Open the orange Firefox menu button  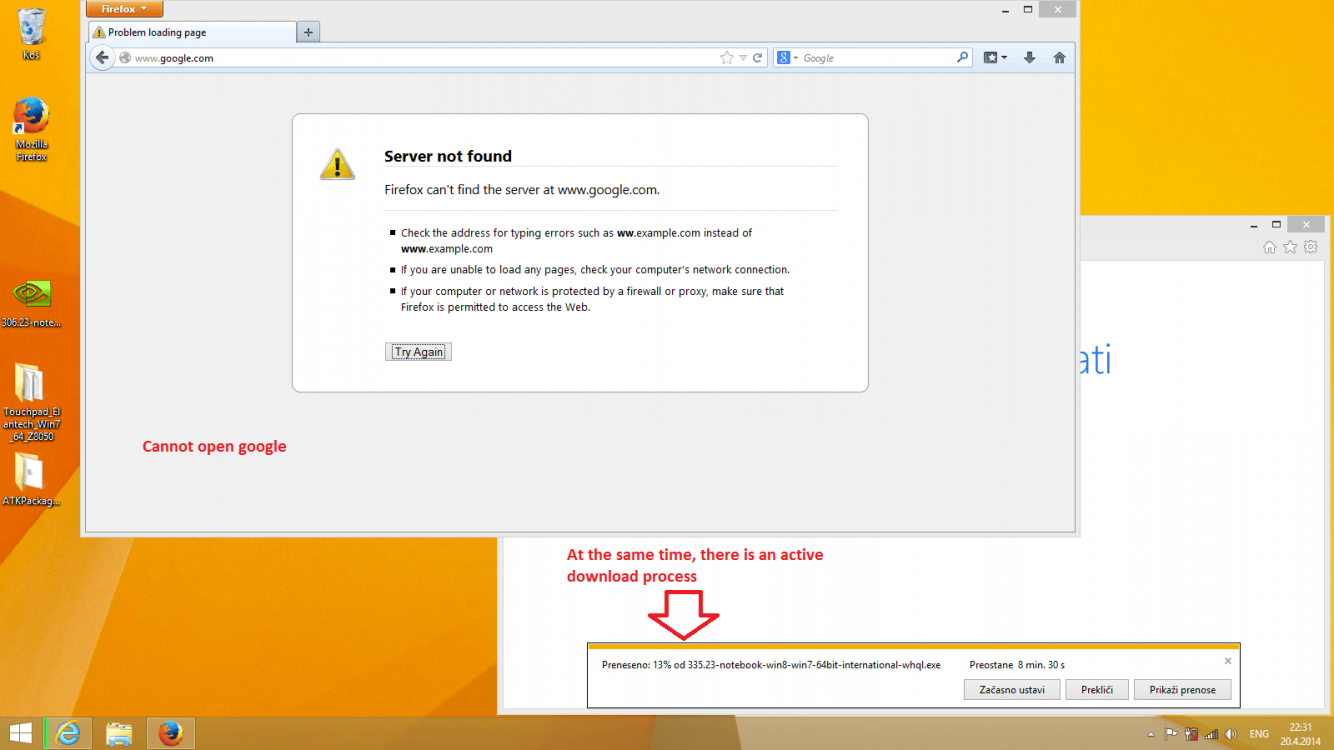point(124,9)
